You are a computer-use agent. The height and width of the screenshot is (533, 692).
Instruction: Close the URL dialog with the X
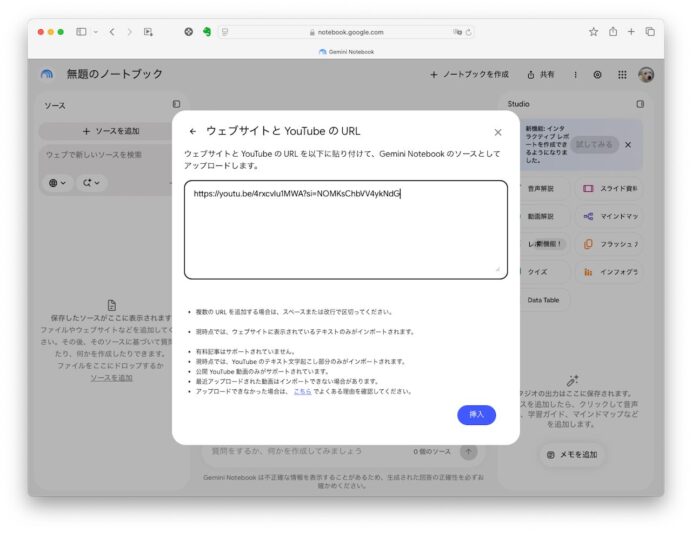click(x=498, y=132)
